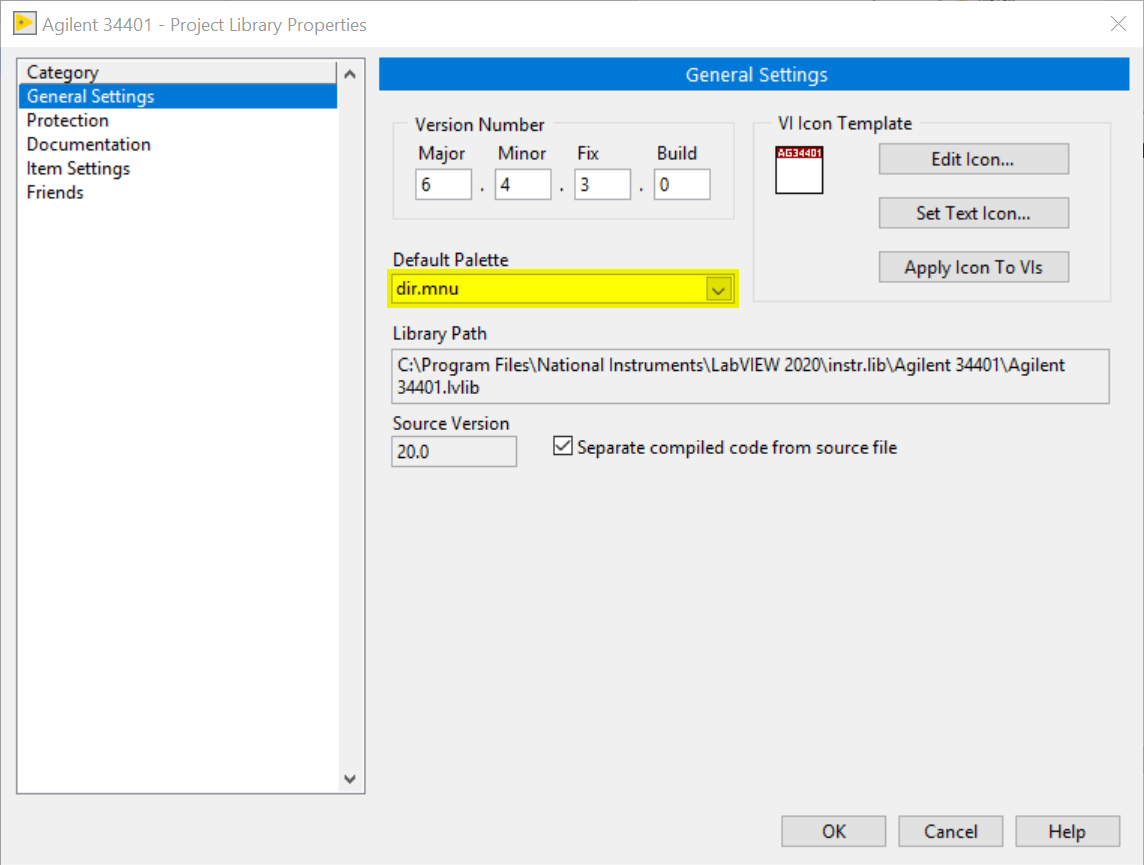Click the Fix version number field
This screenshot has width=1144, height=865.
[x=603, y=185]
